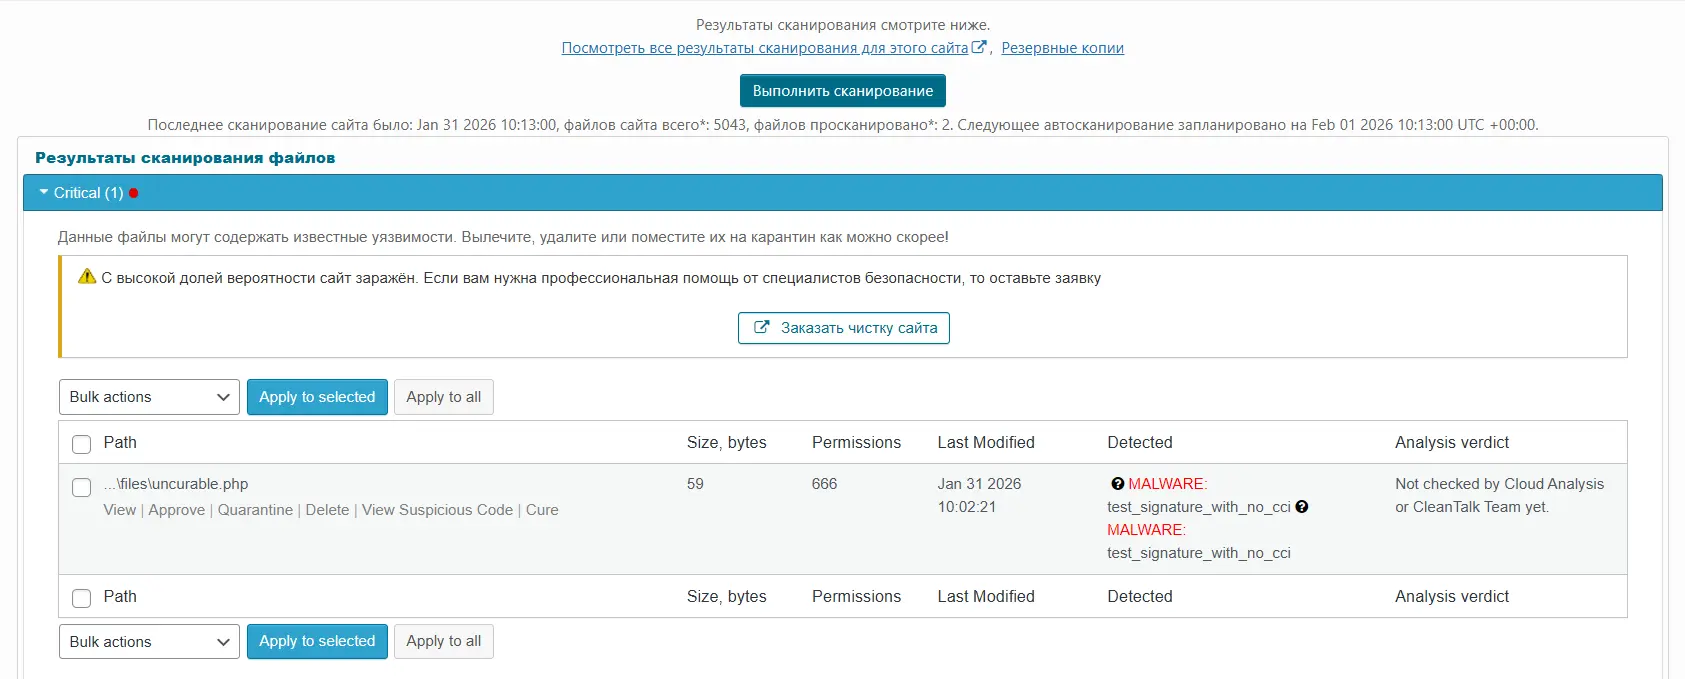Click Delete action for uncurable.php

(x=327, y=510)
